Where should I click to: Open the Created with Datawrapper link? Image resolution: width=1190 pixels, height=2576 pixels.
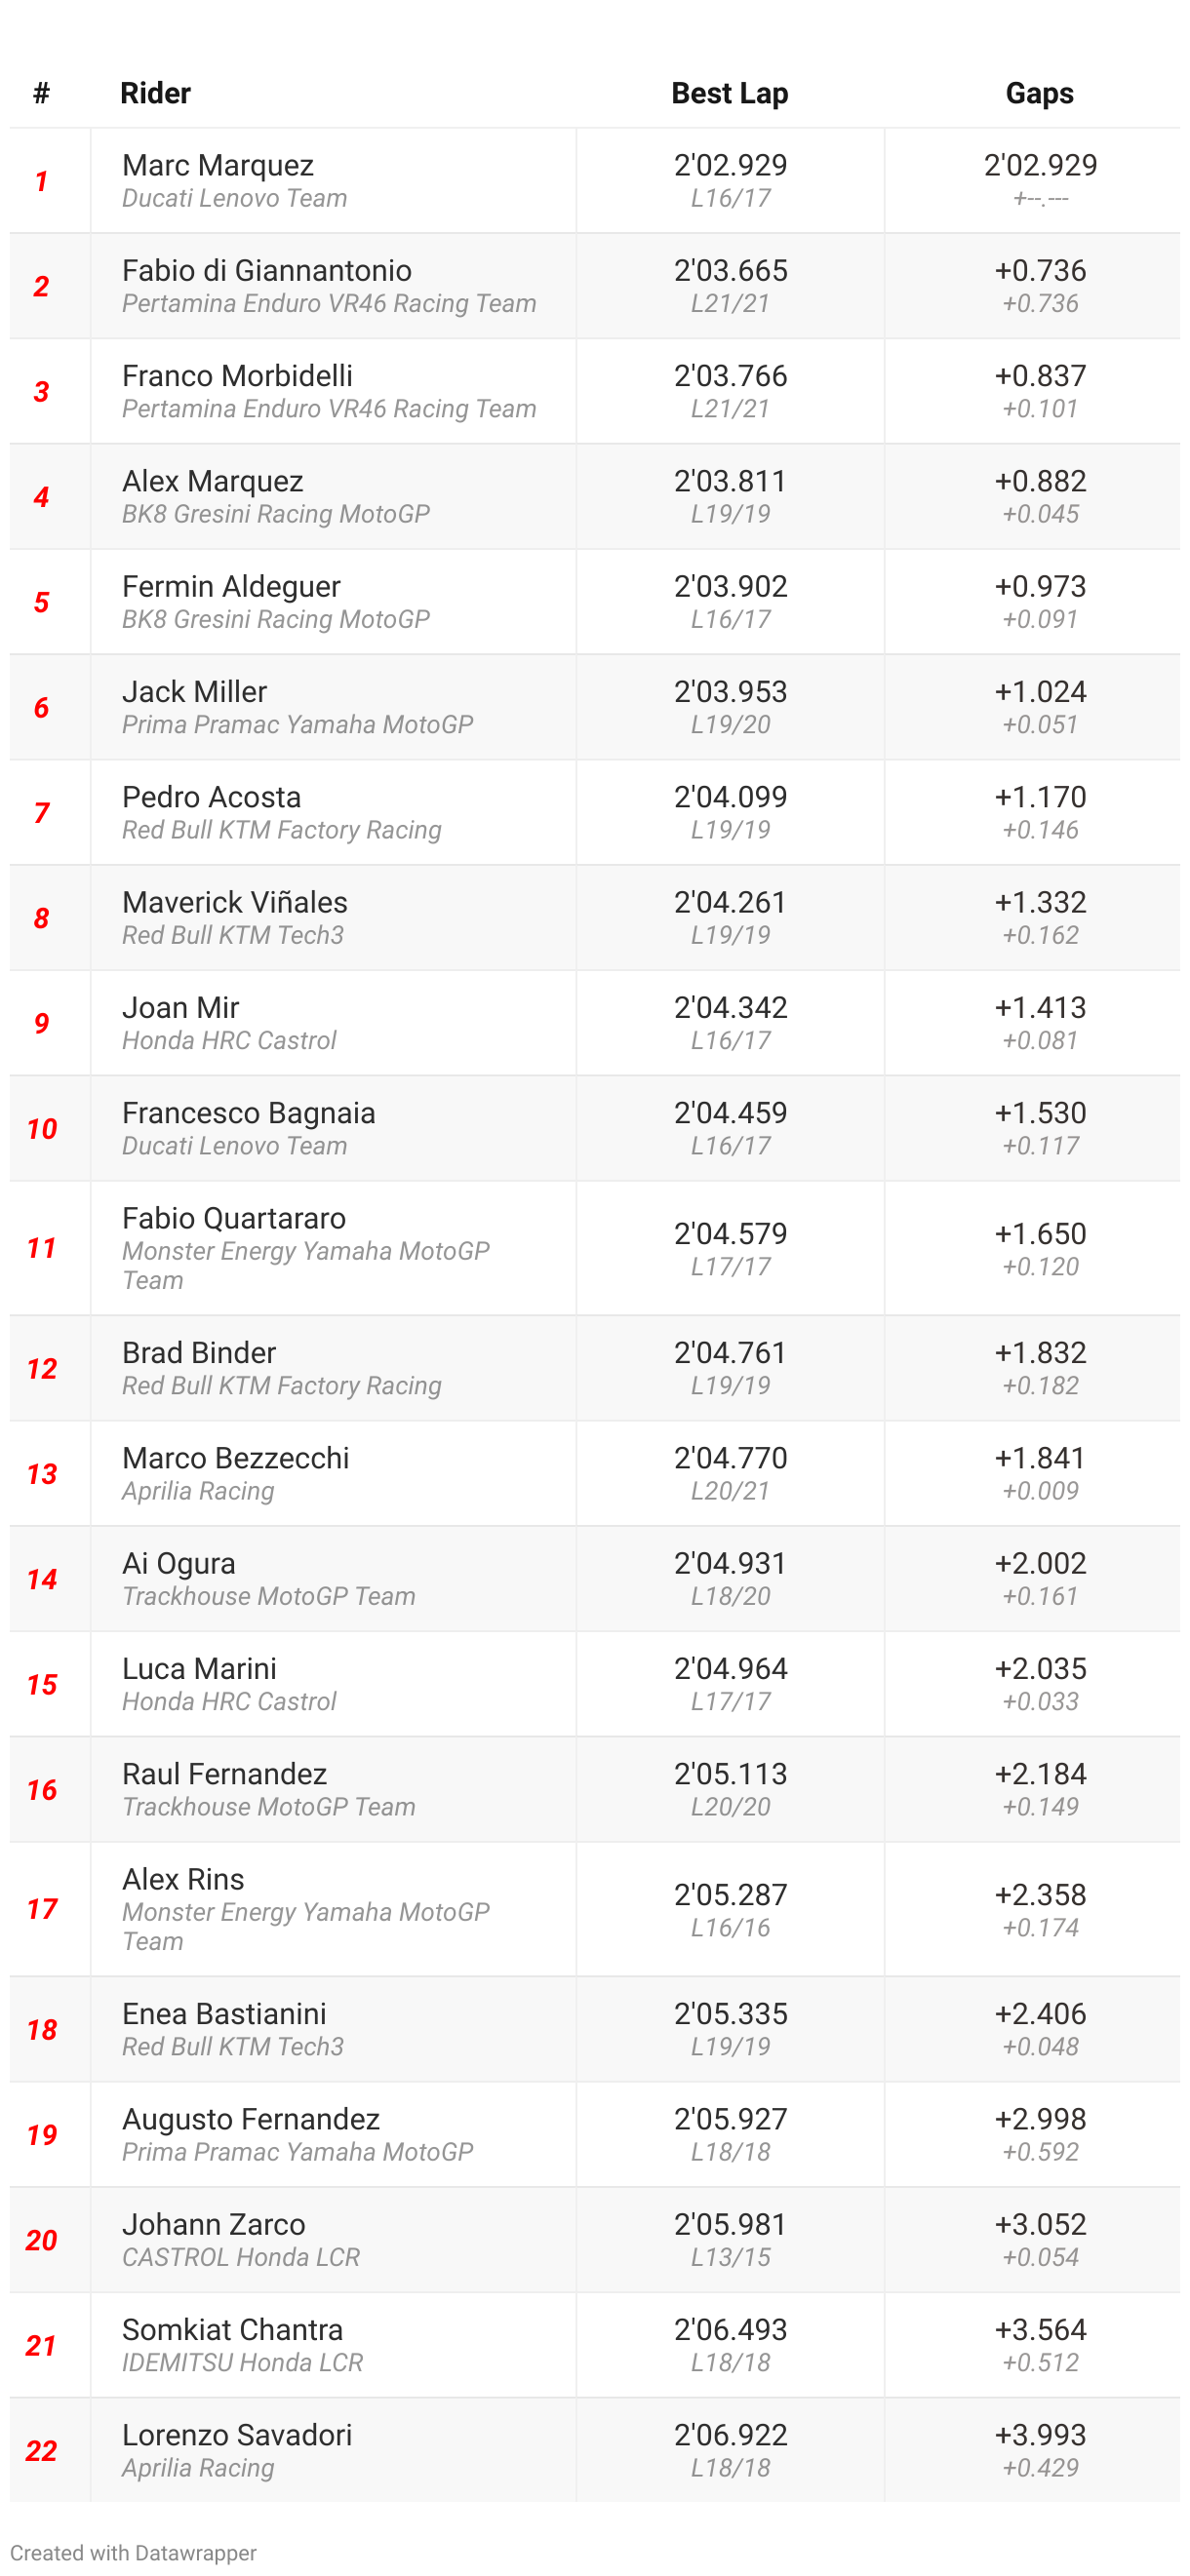[x=133, y=2552]
